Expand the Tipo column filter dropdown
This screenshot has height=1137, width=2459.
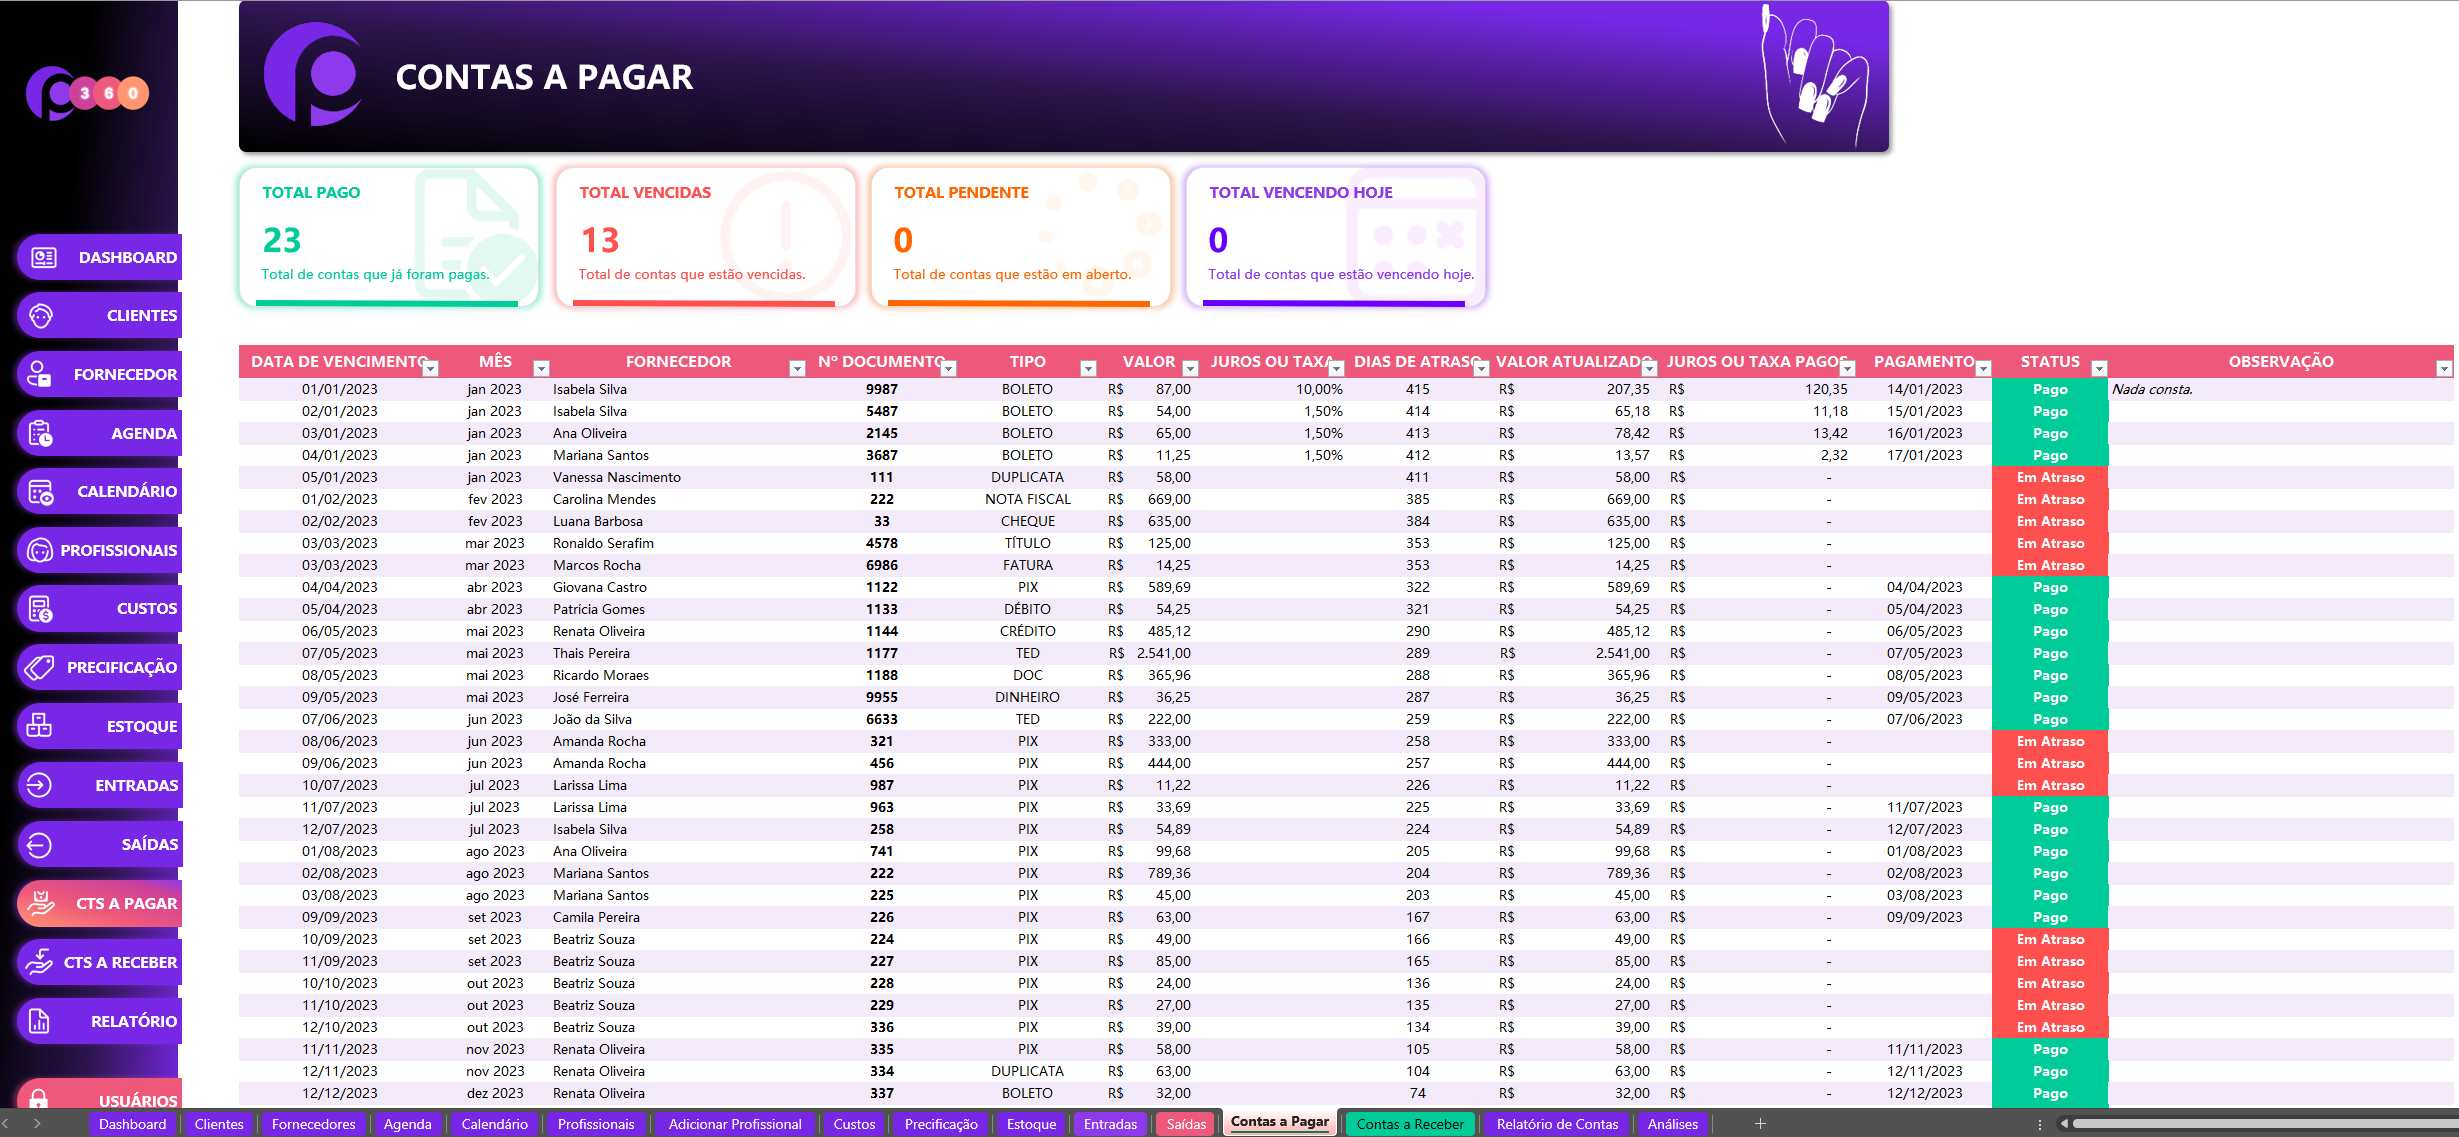click(1088, 369)
